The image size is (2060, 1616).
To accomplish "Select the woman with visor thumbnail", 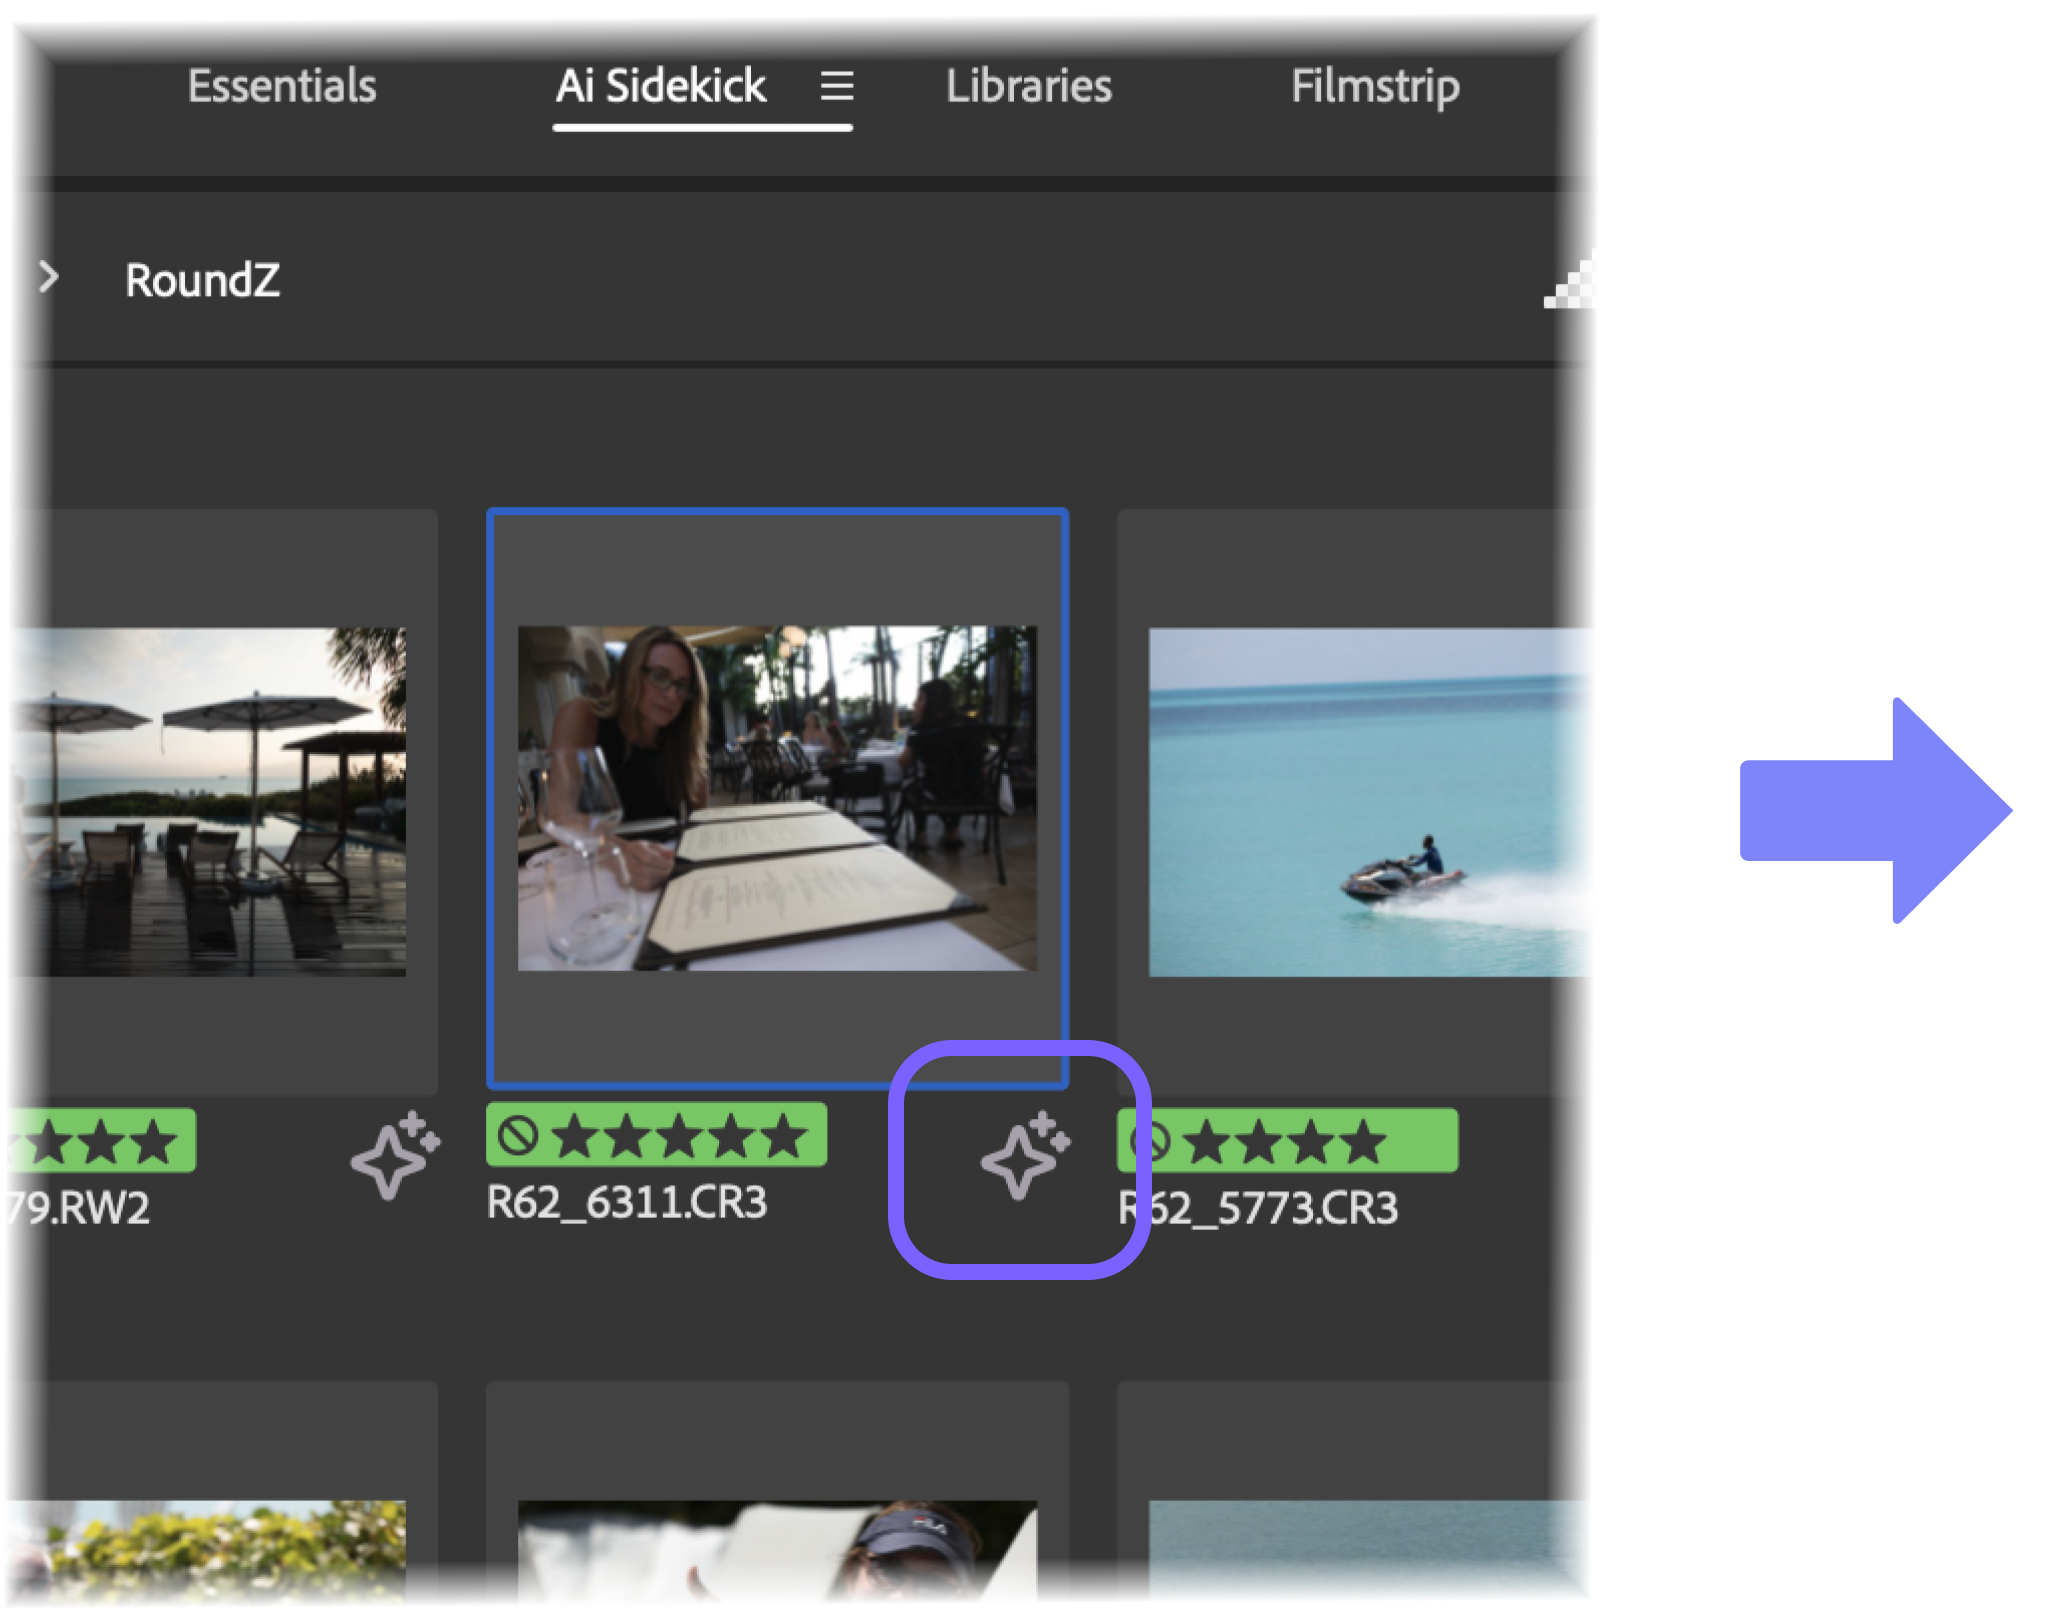I will pos(777,1552).
